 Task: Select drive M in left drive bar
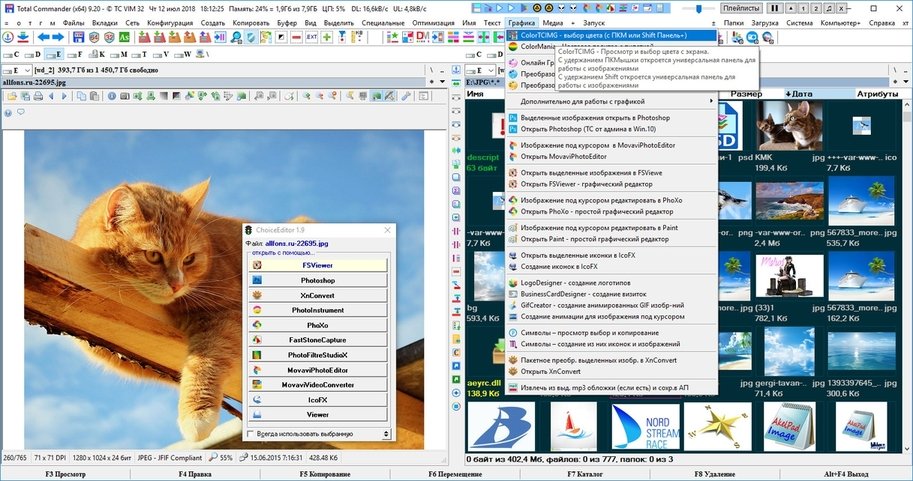(x=118, y=54)
